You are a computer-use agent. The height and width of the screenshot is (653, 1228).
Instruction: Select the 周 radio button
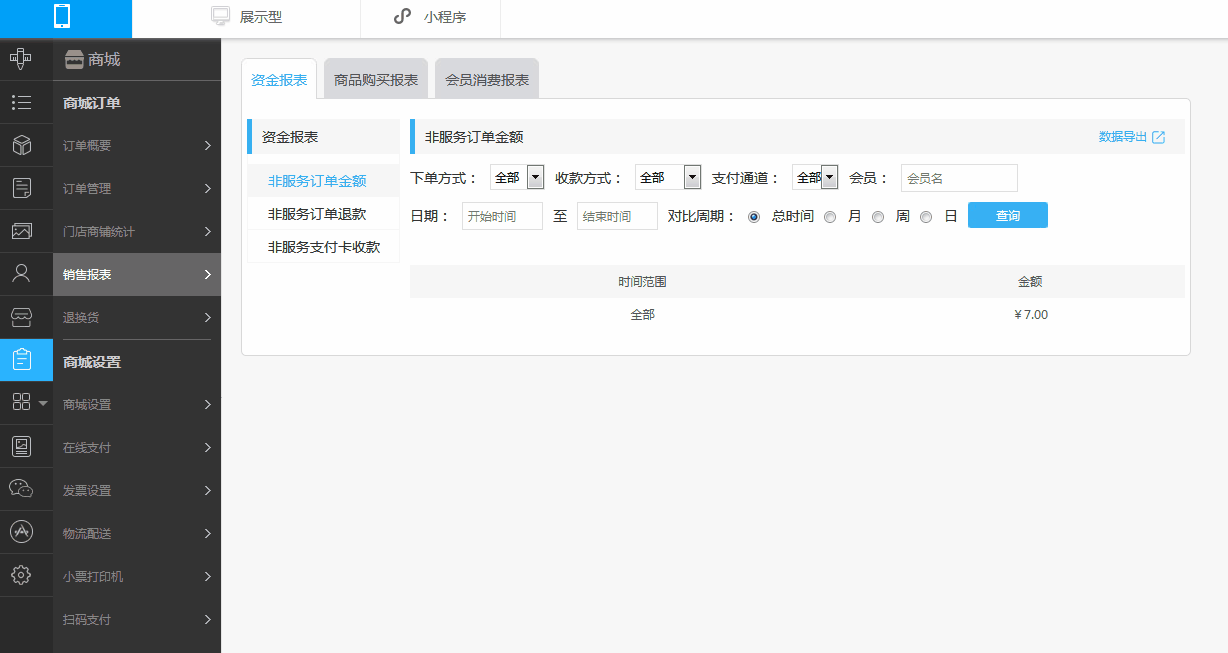point(878,216)
